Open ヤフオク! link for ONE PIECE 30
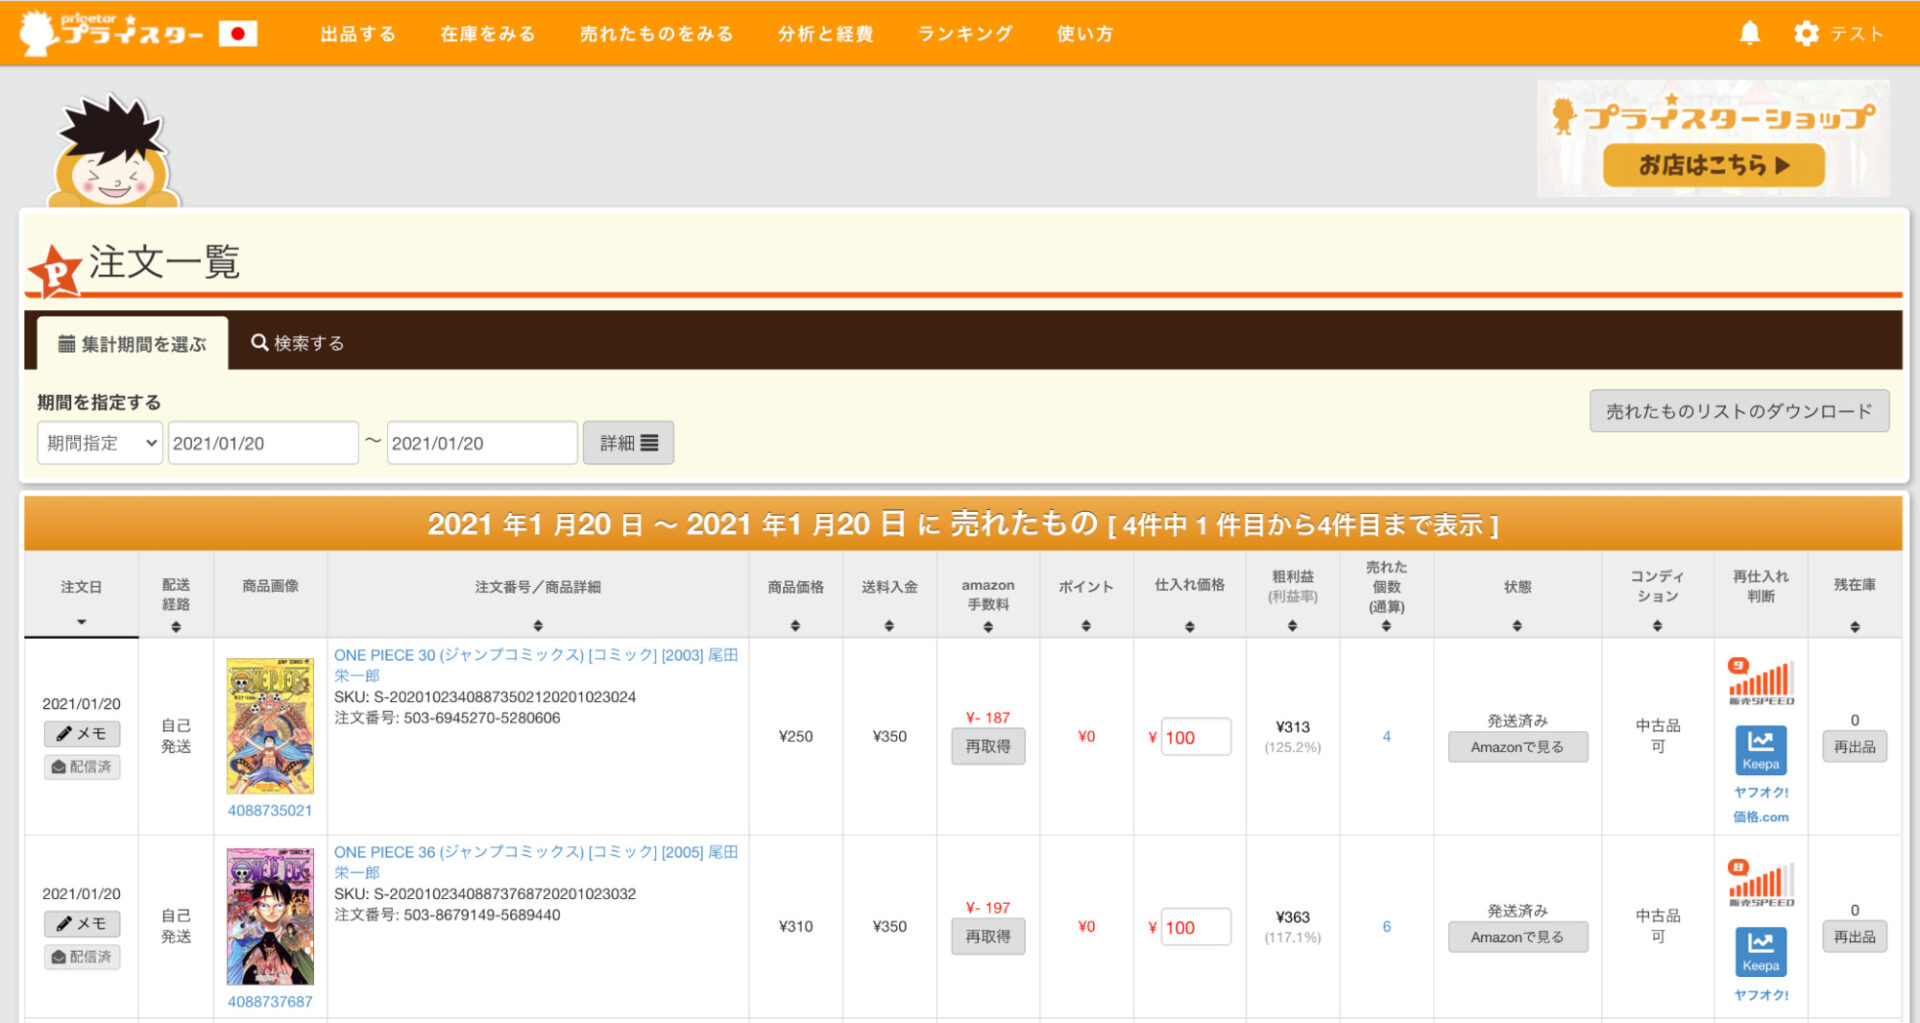Screen dimensions: 1920x1023 (1760, 792)
